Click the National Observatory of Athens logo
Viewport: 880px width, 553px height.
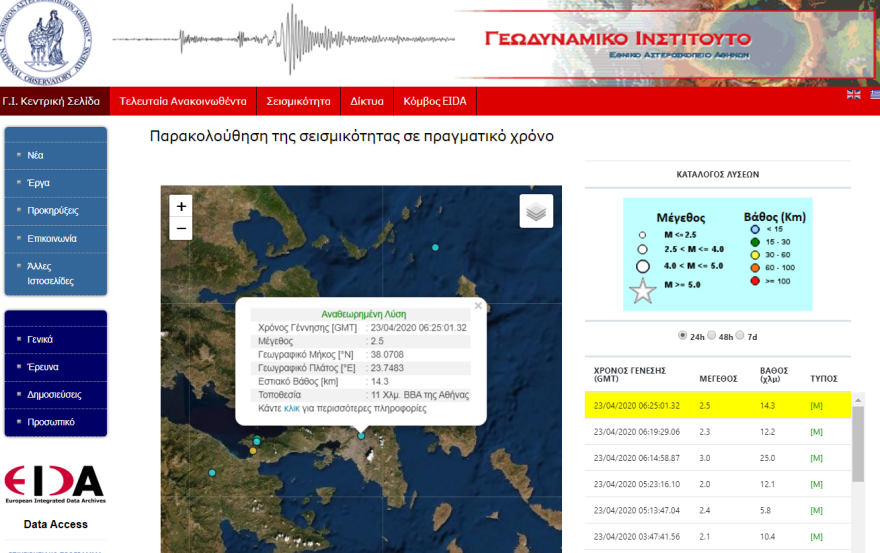click(x=45, y=42)
